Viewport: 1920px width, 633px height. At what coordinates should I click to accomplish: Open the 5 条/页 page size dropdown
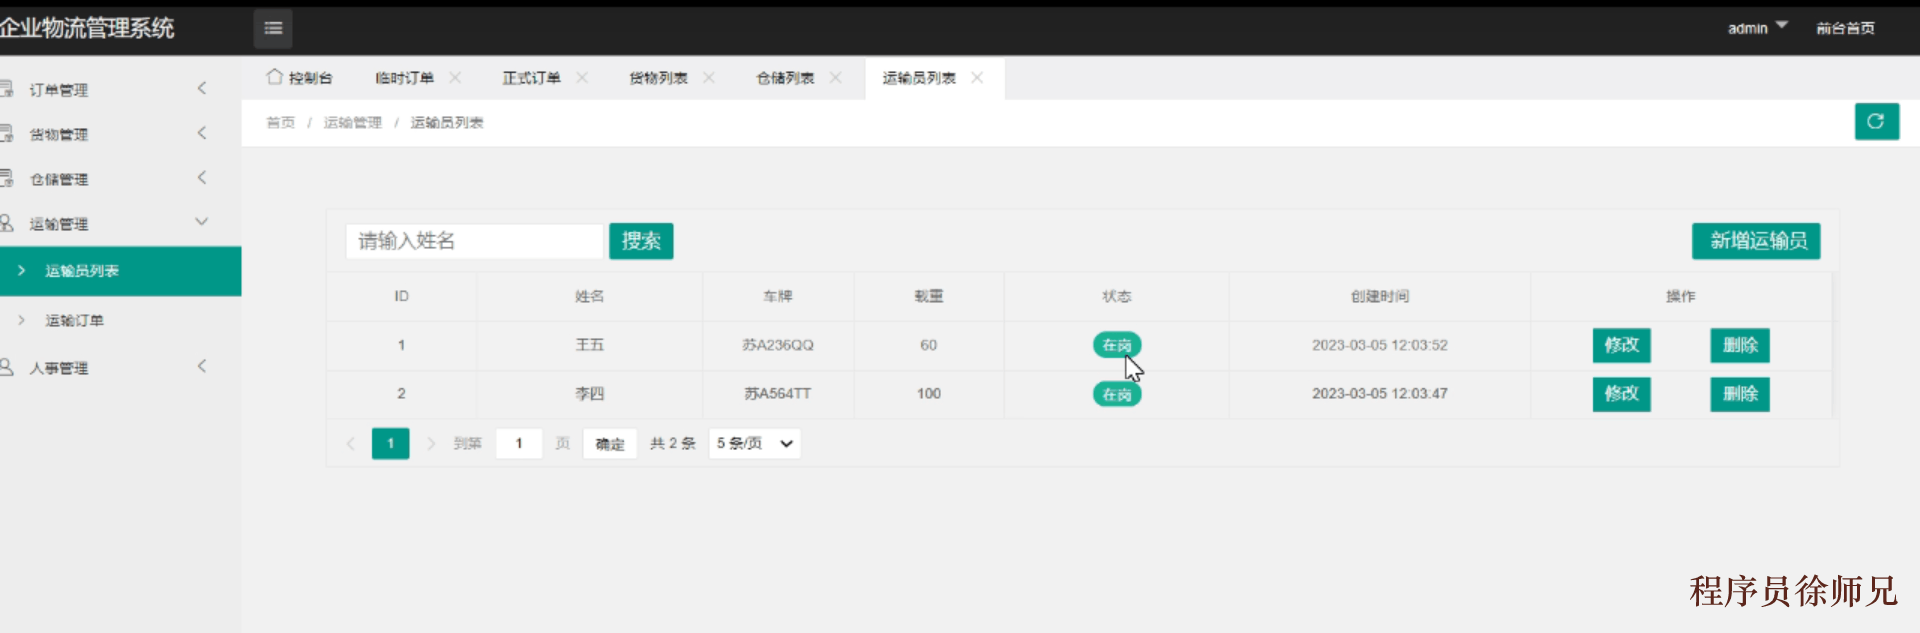(755, 443)
